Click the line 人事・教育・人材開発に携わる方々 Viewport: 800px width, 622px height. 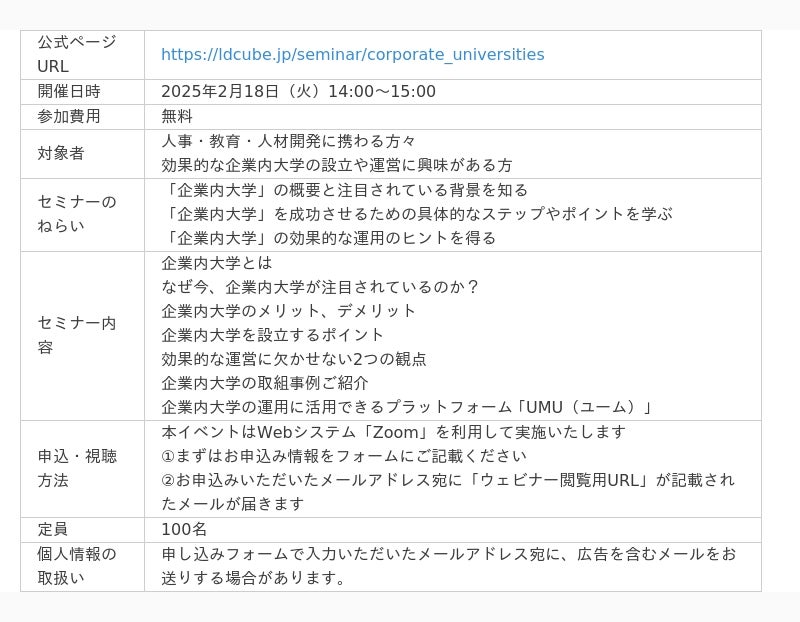pos(288,141)
